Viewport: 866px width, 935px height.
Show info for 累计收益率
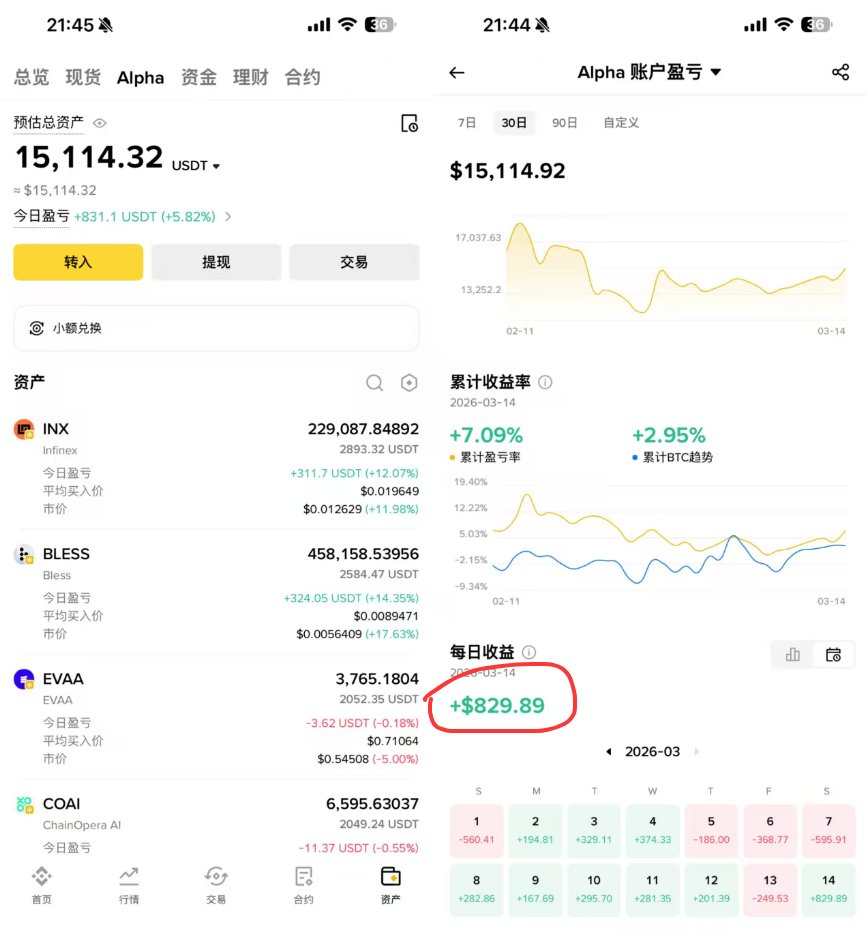pos(545,382)
